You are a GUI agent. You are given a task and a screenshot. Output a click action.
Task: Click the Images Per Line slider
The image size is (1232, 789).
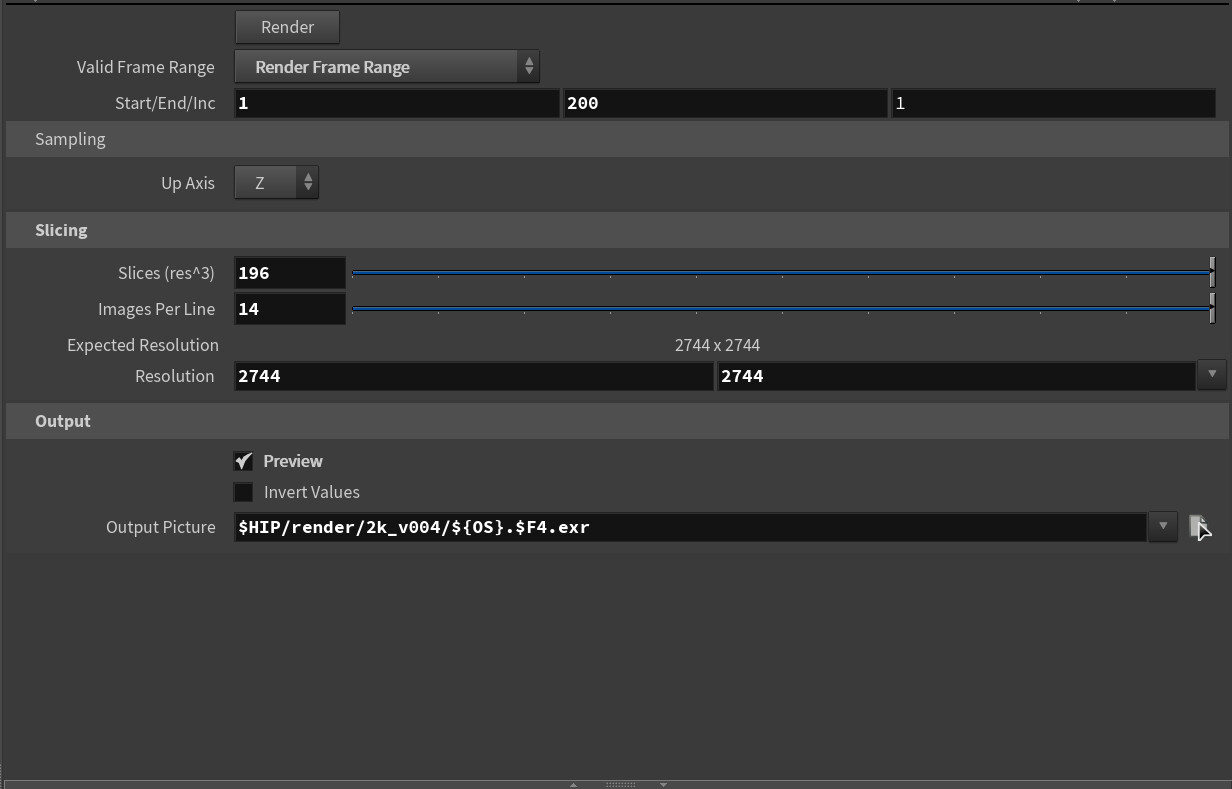[780, 309]
